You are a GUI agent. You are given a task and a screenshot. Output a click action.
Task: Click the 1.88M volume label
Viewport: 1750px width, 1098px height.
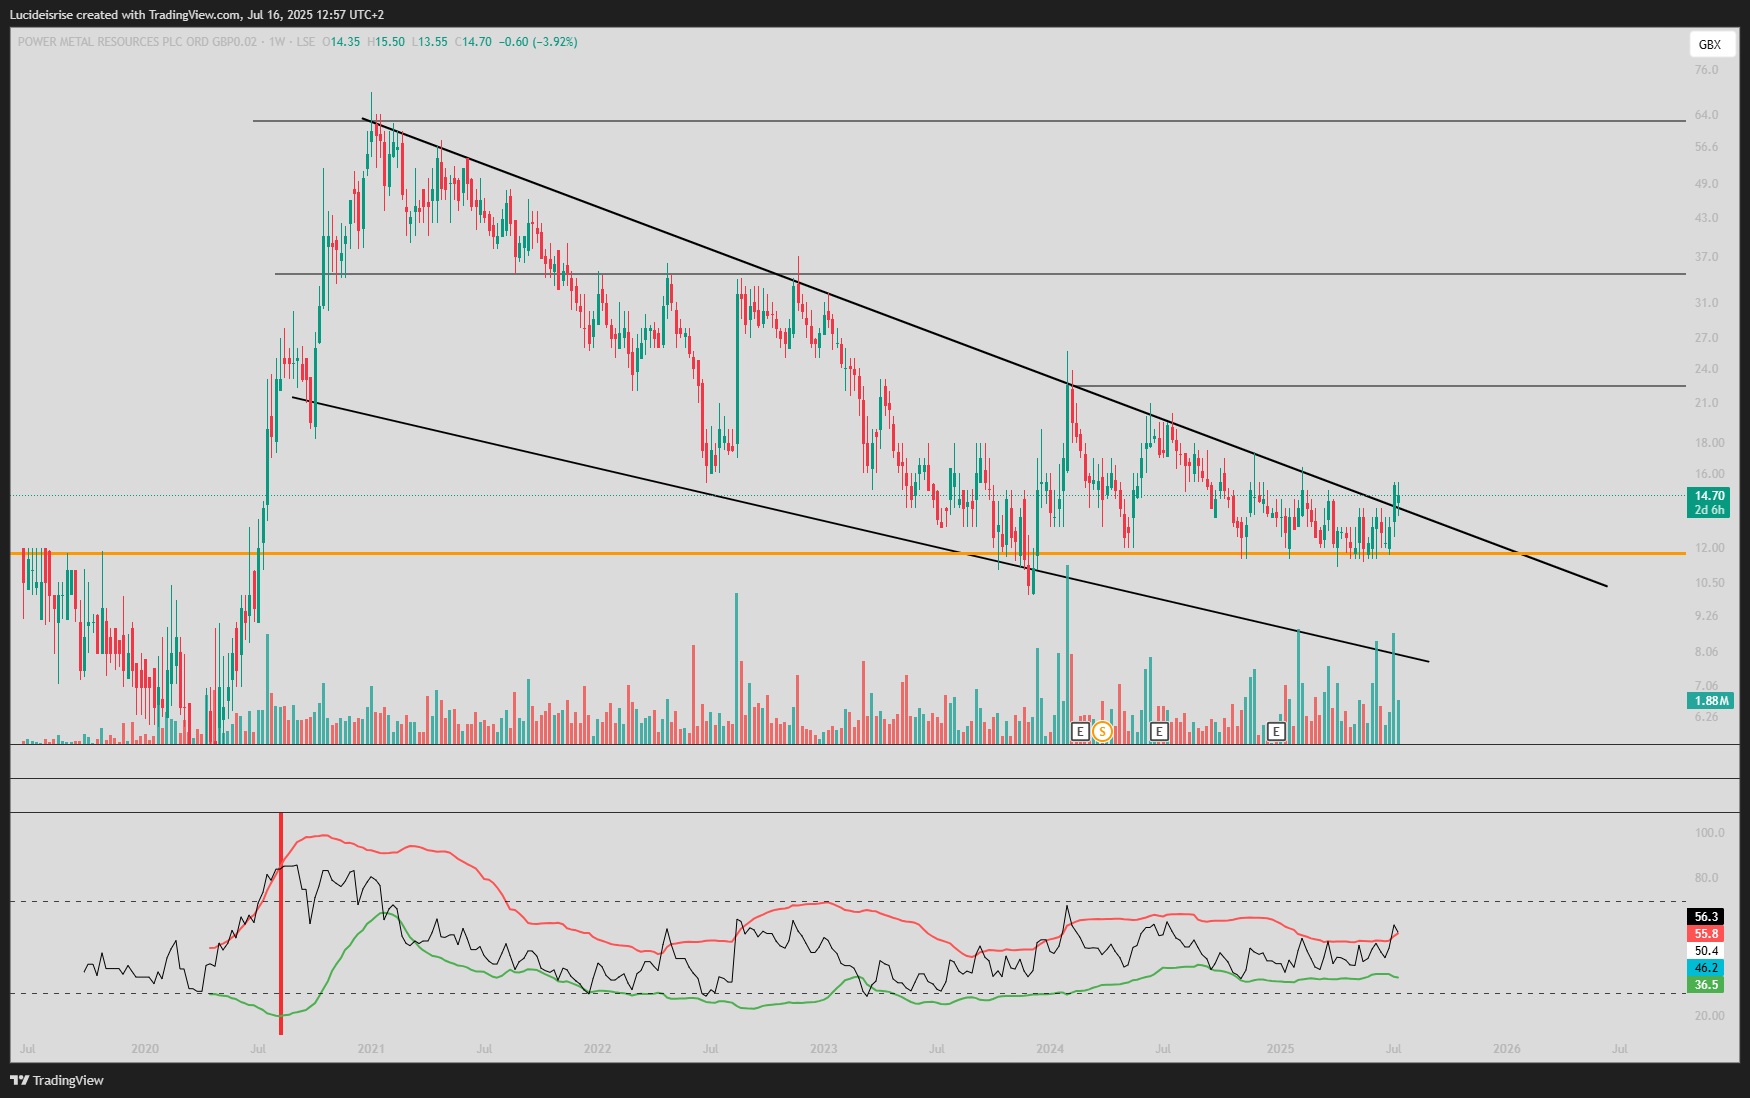click(x=1710, y=701)
